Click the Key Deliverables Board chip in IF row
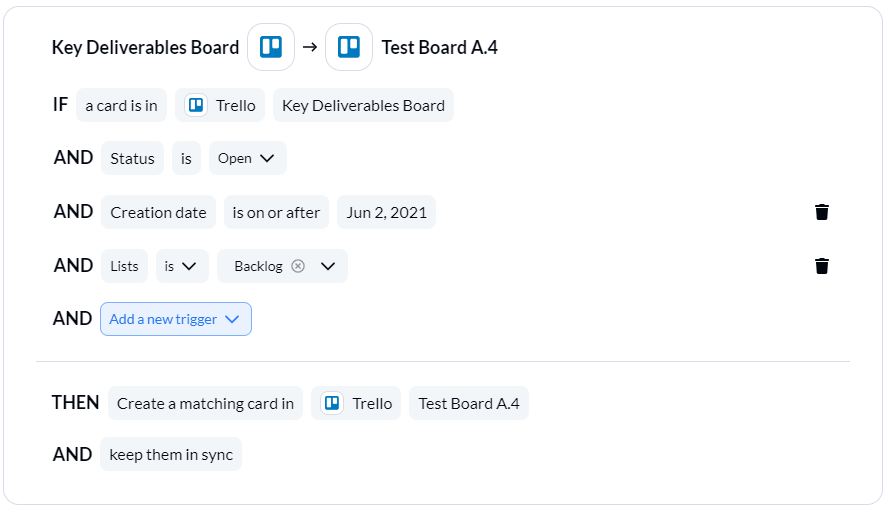891x512 pixels. click(x=363, y=105)
